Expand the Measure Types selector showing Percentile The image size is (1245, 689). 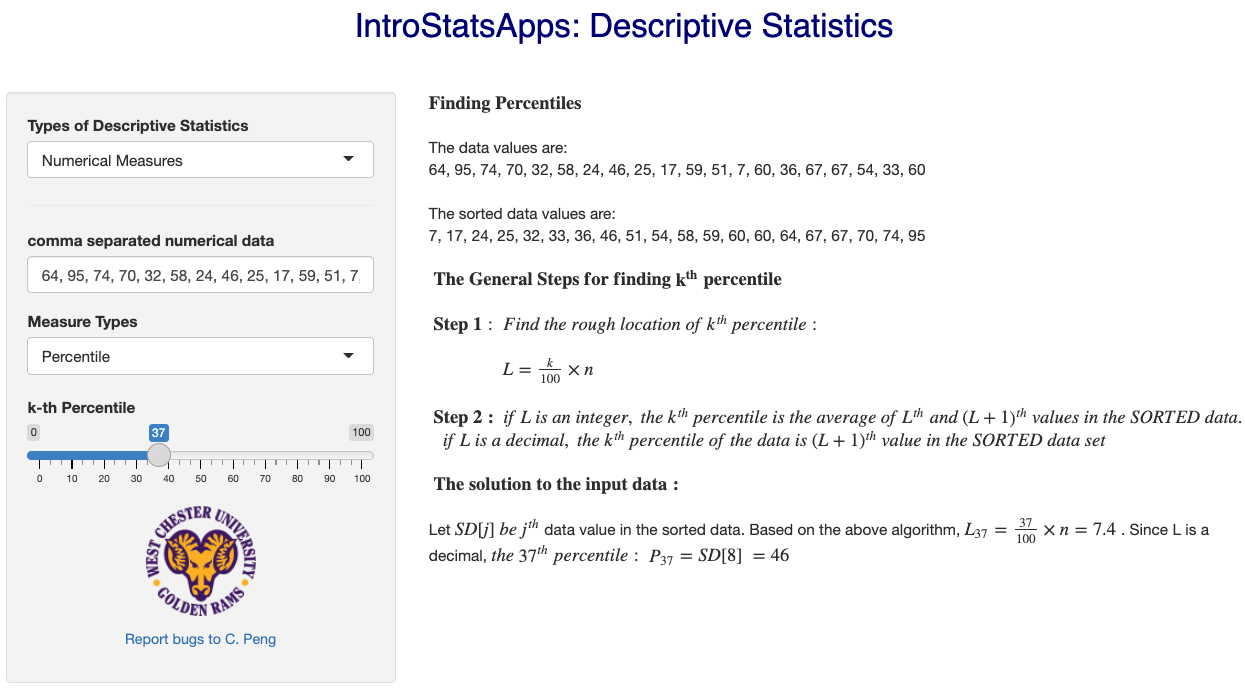pos(200,357)
